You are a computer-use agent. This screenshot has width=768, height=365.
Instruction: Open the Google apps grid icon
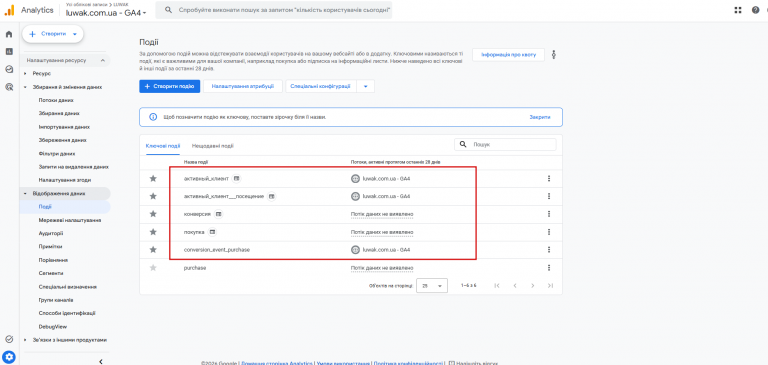click(738, 10)
